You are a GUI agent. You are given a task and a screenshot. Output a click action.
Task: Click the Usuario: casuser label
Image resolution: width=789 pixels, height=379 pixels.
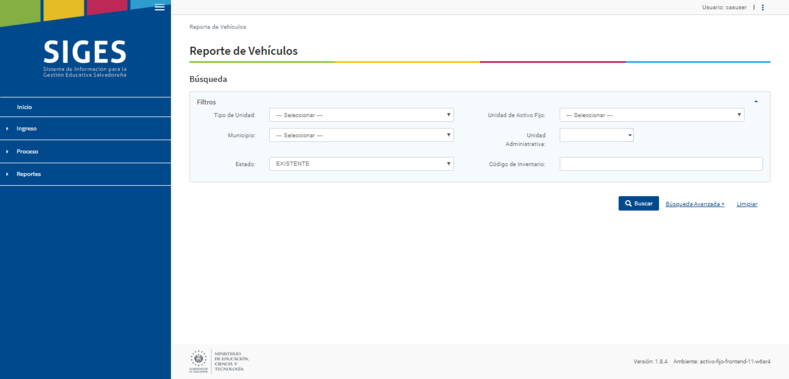(725, 8)
